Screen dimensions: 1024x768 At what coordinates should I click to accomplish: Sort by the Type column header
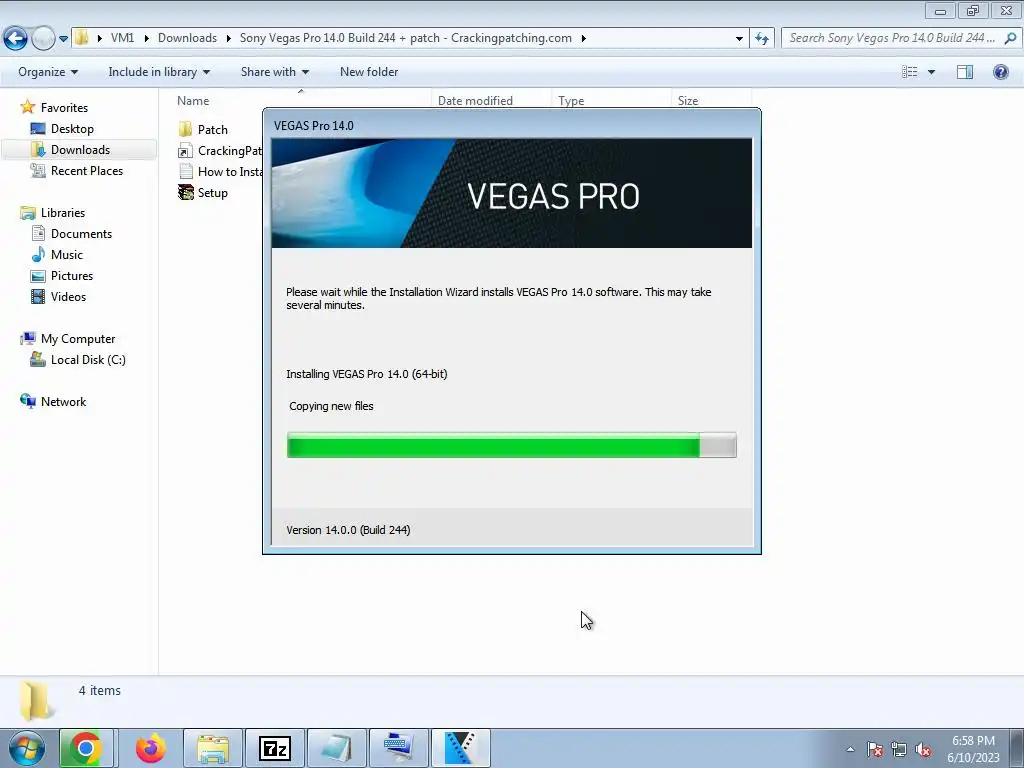[571, 101]
